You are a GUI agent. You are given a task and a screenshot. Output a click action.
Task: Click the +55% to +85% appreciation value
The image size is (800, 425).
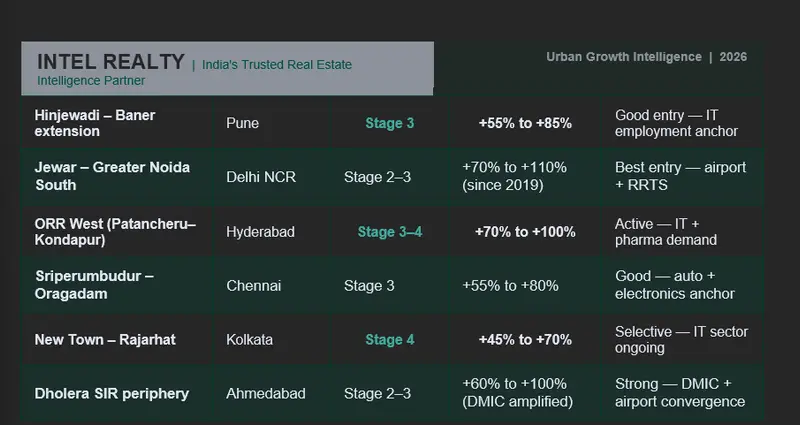pos(525,123)
